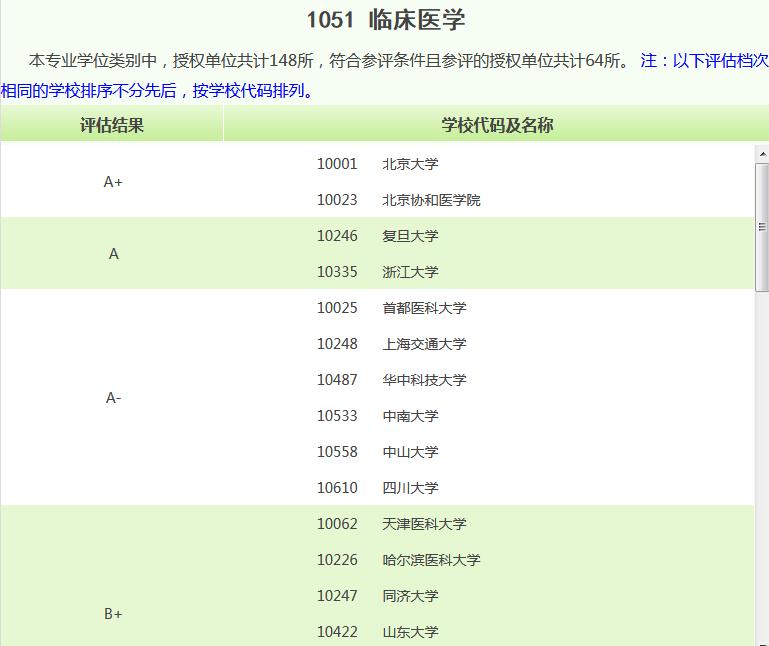Image resolution: width=769 pixels, height=646 pixels.
Task: Click the 学校代码及名称 column header
Action: [x=497, y=125]
